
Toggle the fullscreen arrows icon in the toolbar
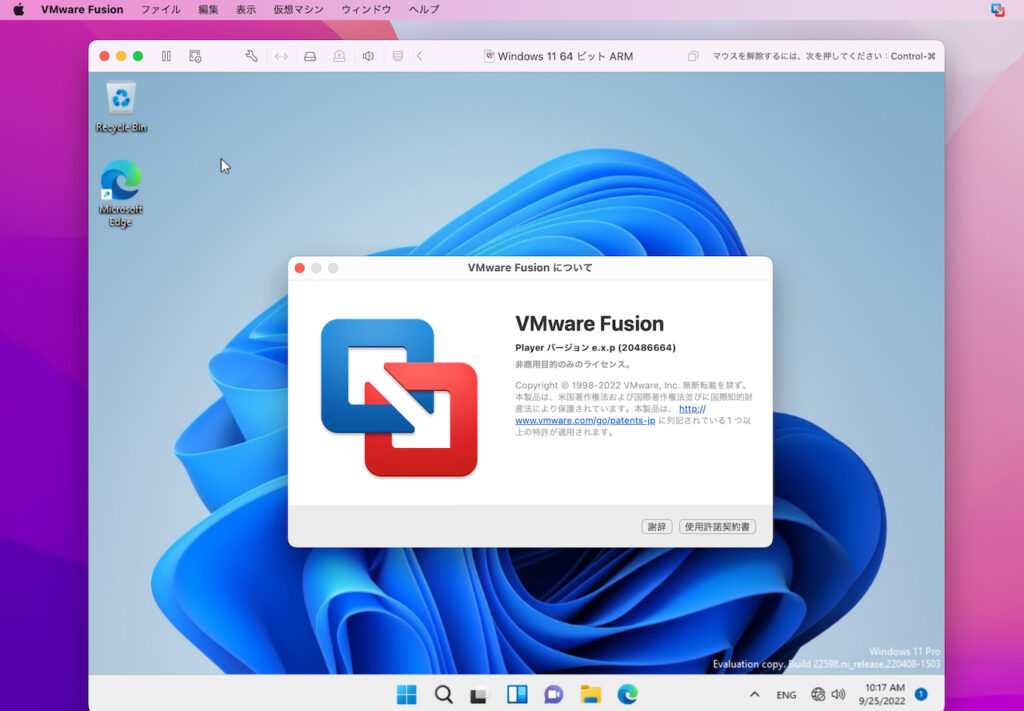click(x=281, y=56)
